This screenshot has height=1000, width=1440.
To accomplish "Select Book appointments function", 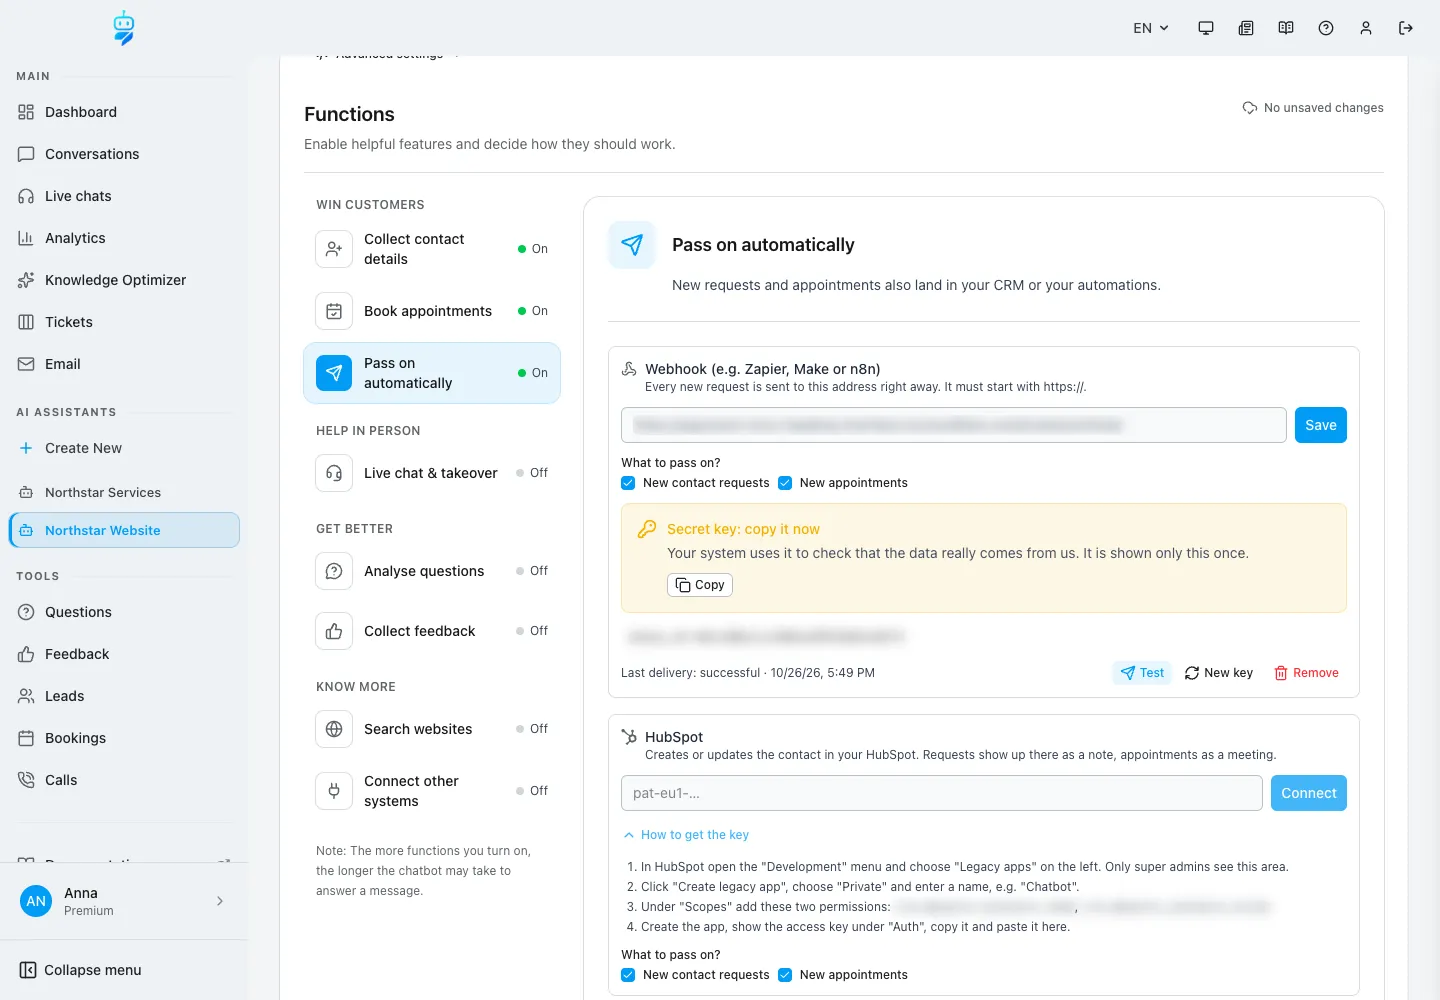I will [432, 311].
